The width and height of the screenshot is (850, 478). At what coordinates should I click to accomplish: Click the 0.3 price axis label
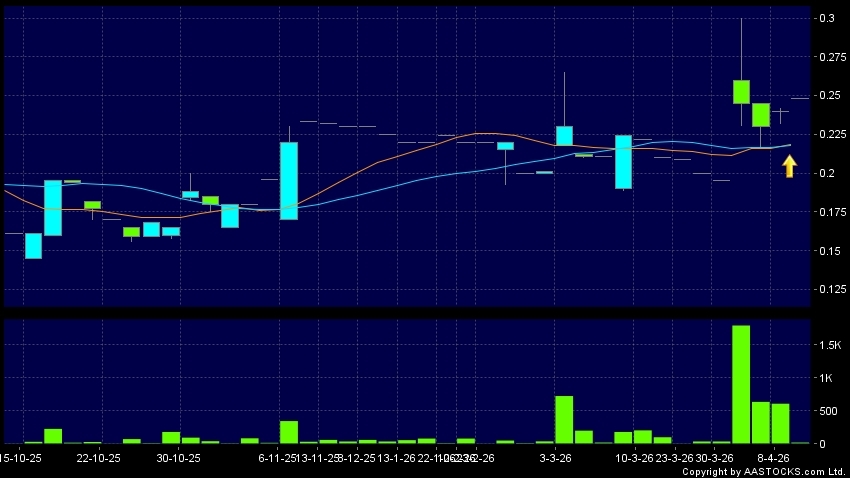(827, 18)
